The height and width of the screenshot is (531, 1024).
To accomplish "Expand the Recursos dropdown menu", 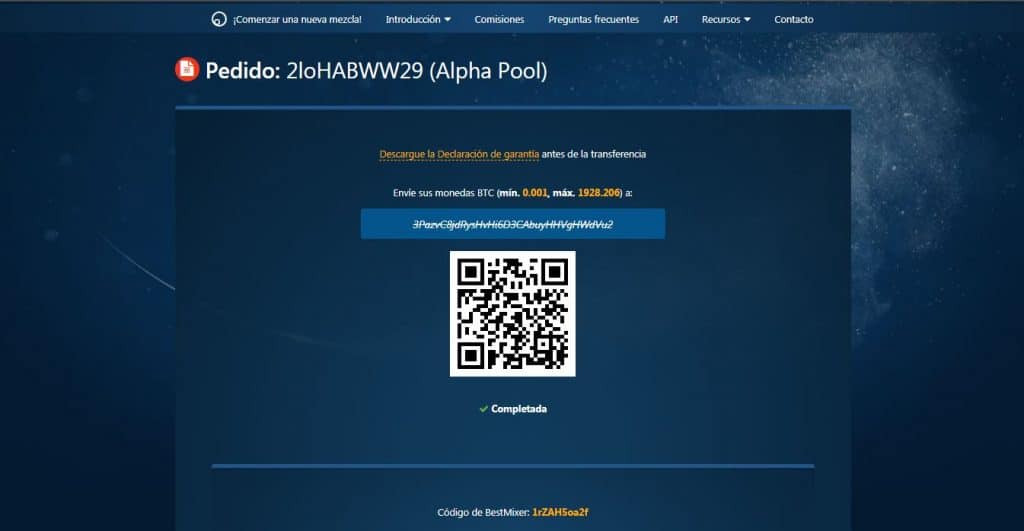I will point(726,20).
